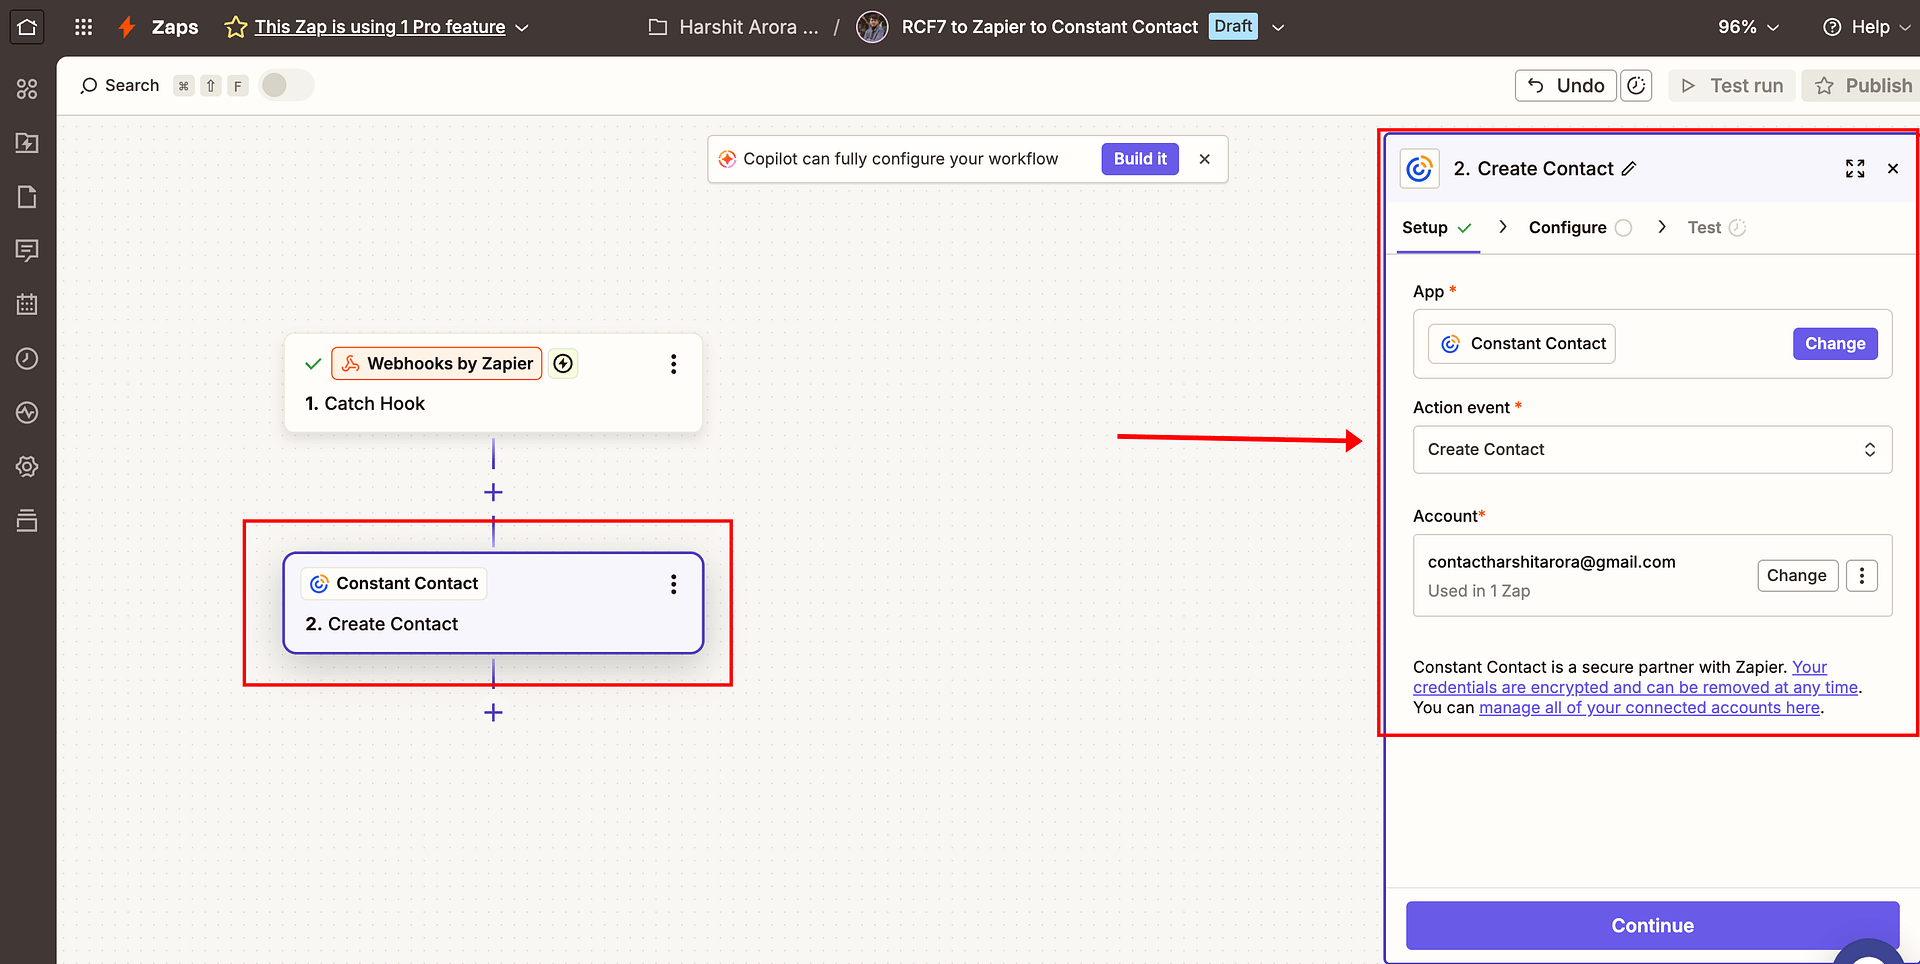Open the manage connected accounts link

coord(1649,708)
